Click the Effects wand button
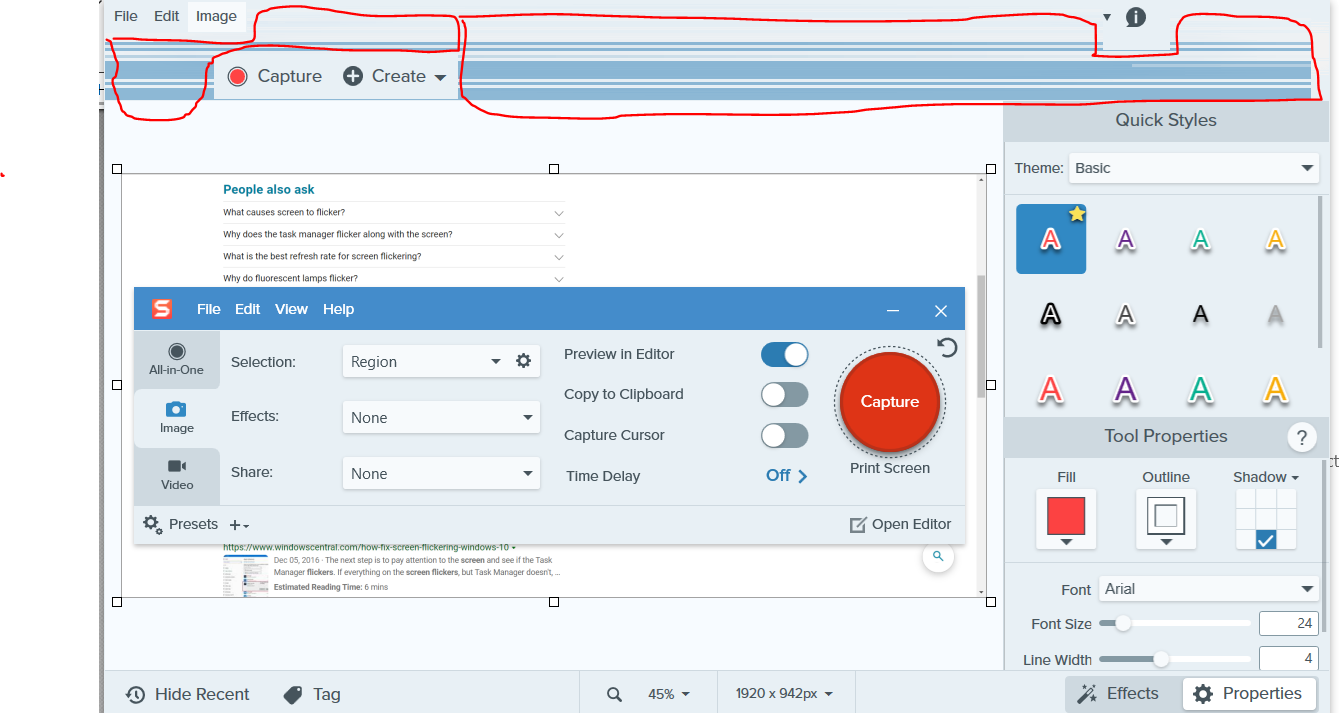 click(x=1118, y=693)
